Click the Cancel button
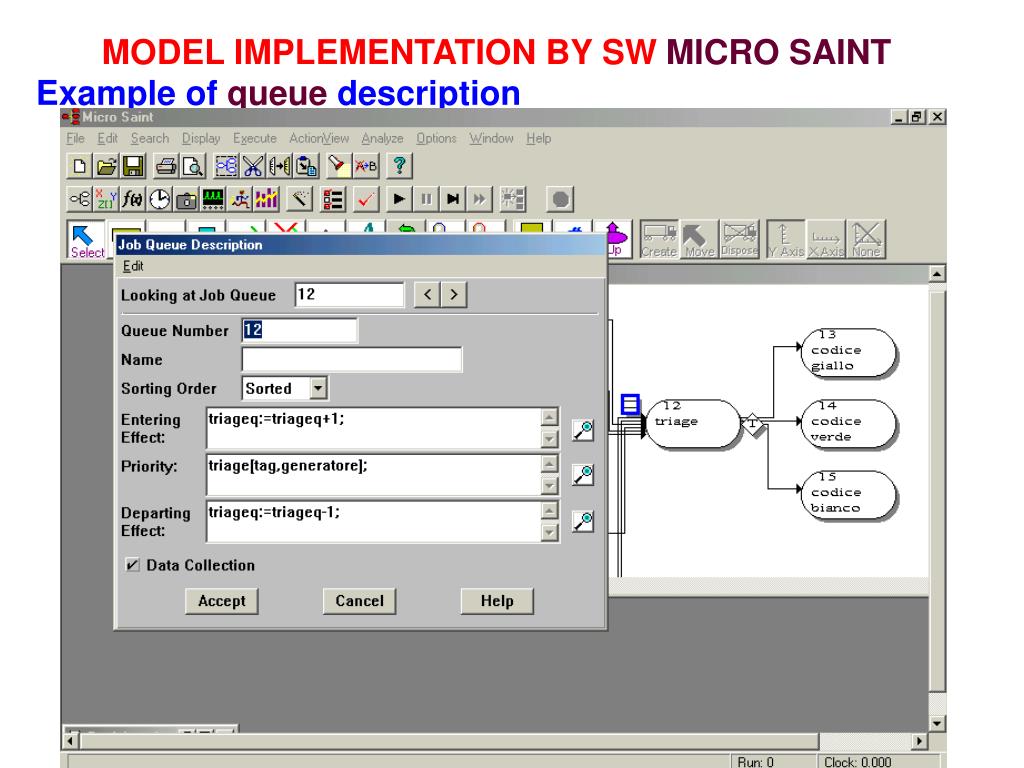This screenshot has height=768, width=1024. [359, 601]
